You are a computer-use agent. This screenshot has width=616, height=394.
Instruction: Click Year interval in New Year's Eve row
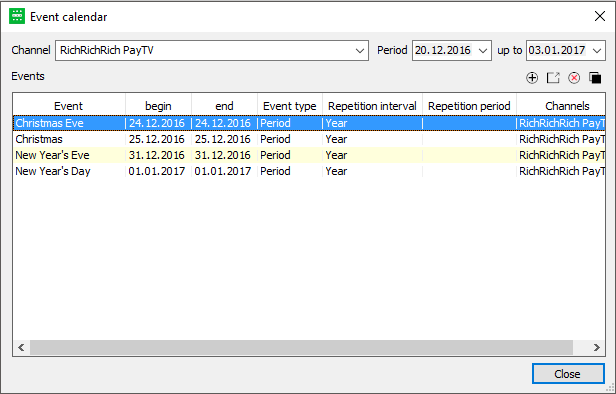[x=336, y=156]
